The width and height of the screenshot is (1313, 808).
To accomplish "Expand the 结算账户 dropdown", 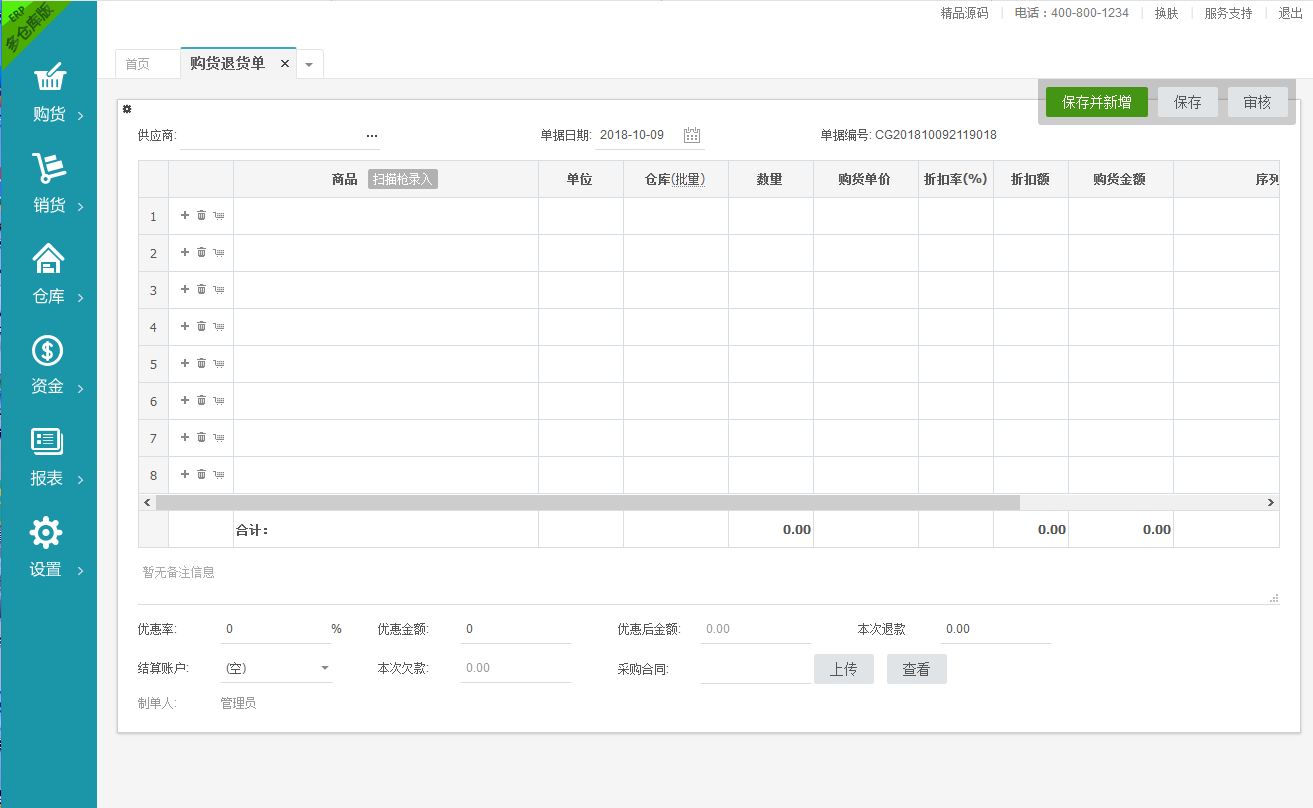I will pos(325,668).
